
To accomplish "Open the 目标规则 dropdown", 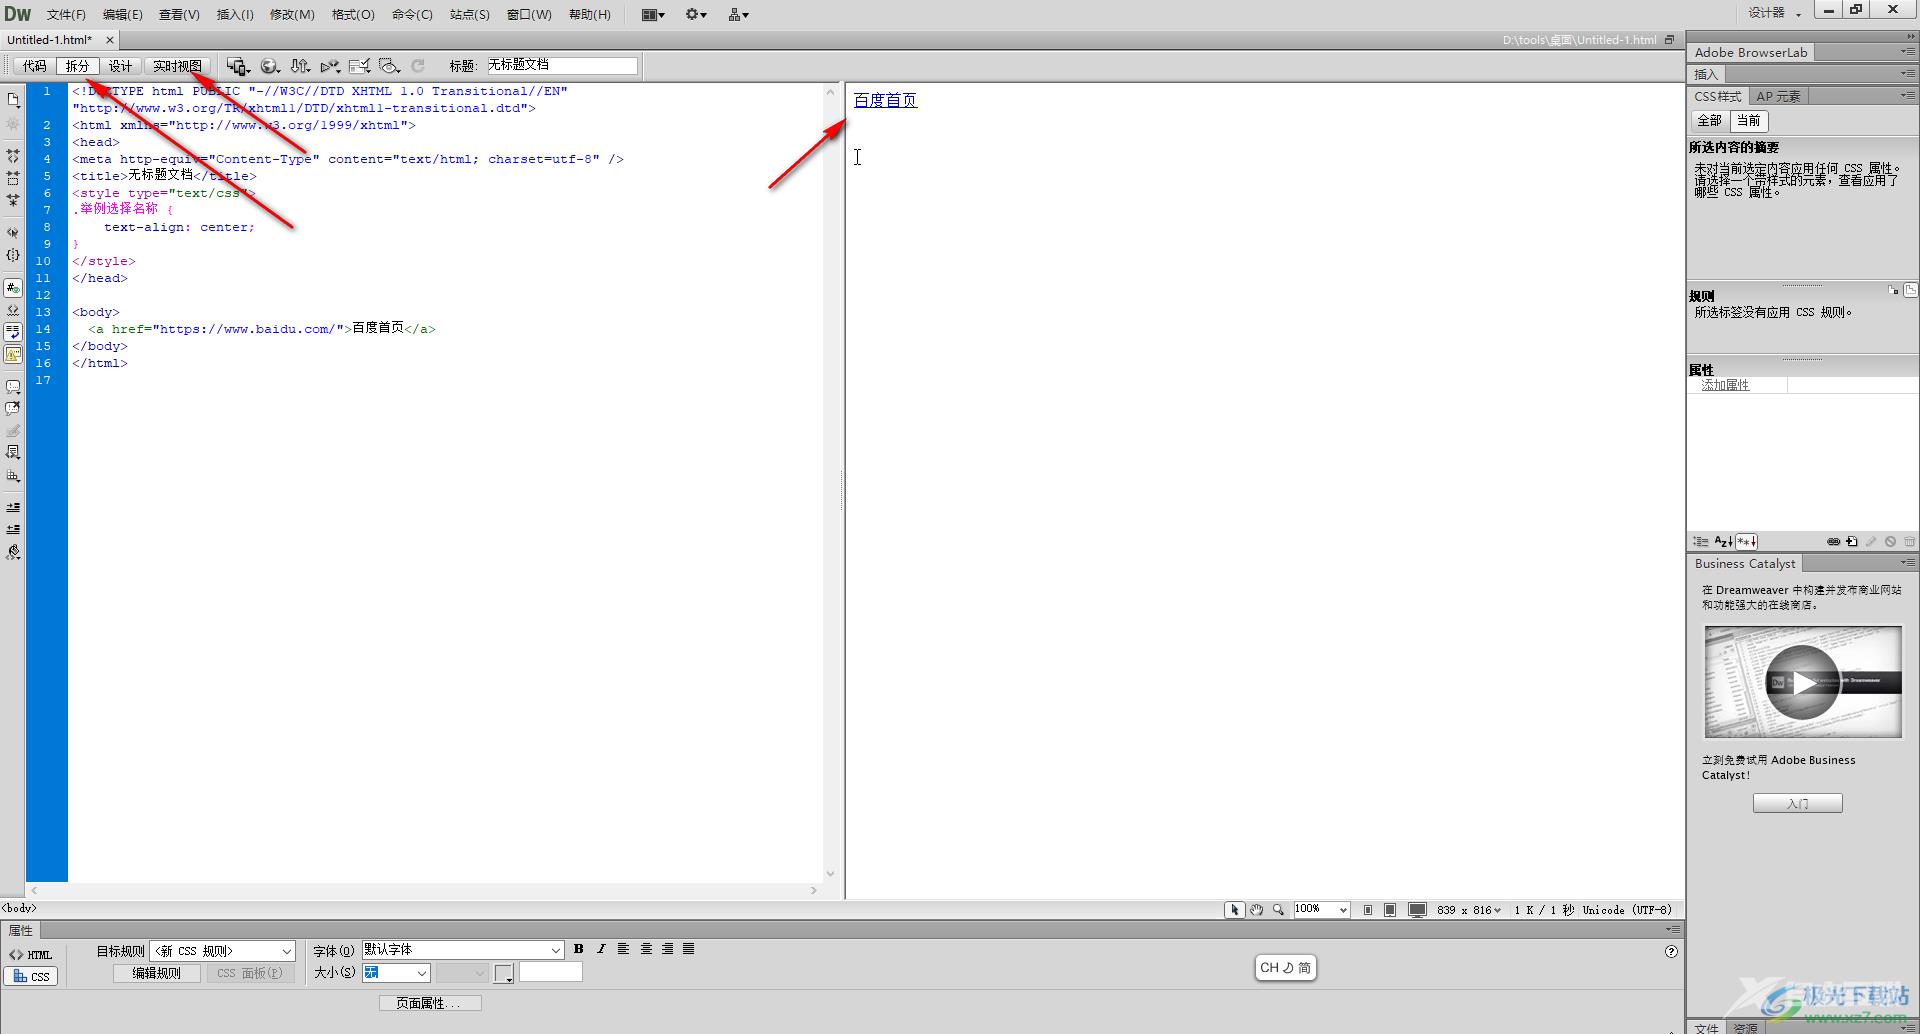I will (223, 951).
